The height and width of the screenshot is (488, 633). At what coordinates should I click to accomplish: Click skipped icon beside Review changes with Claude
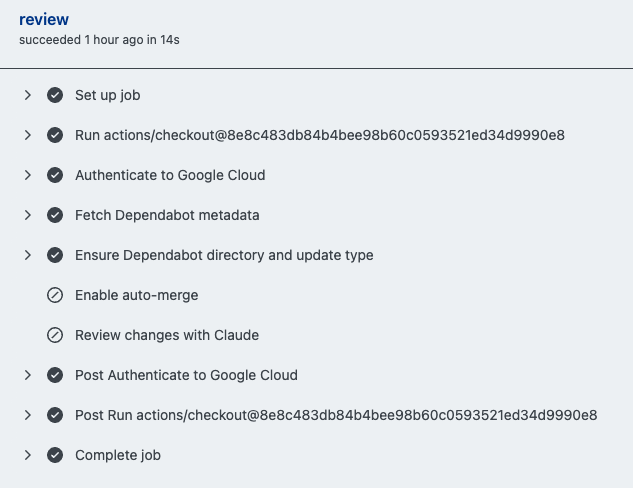click(55, 335)
